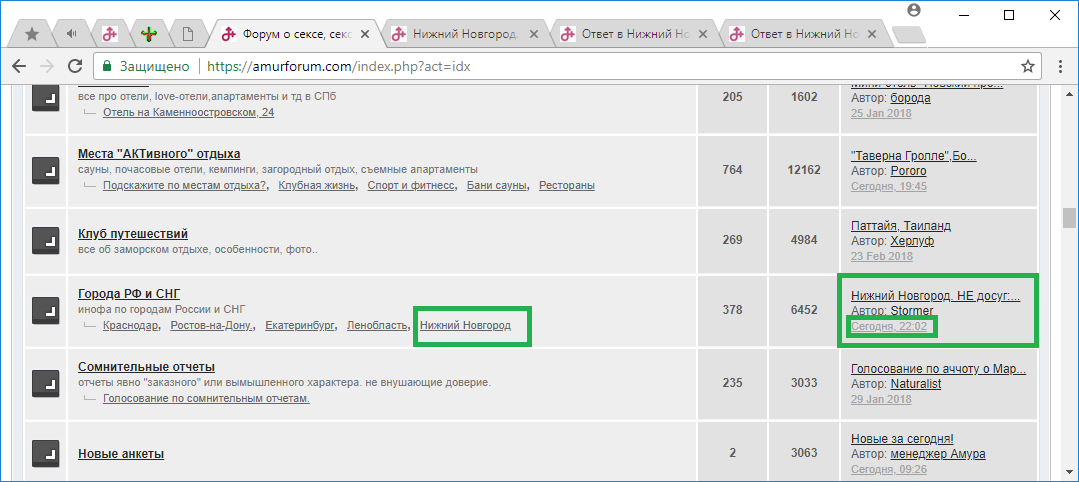Viewport: 1079px width, 482px height.
Task: Bookmark this page using the star icon
Action: (x=1027, y=66)
